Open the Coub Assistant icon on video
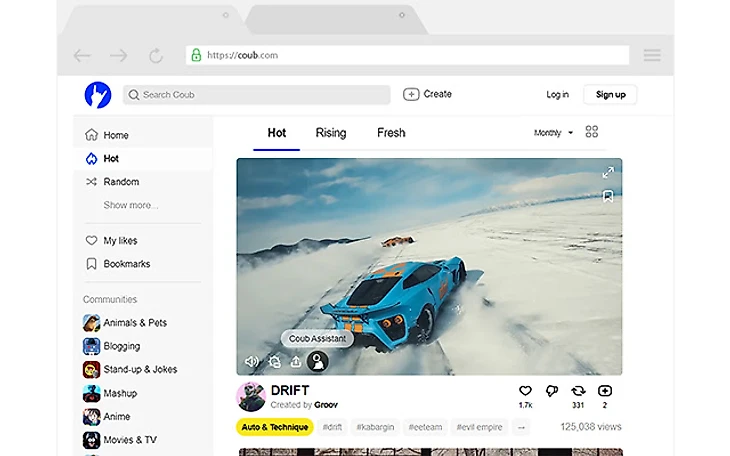 tap(318, 362)
